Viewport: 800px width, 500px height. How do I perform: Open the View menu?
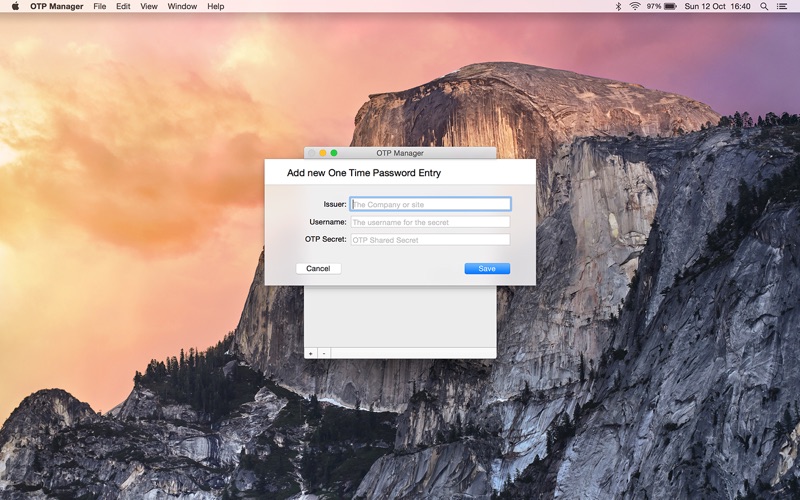(149, 6)
